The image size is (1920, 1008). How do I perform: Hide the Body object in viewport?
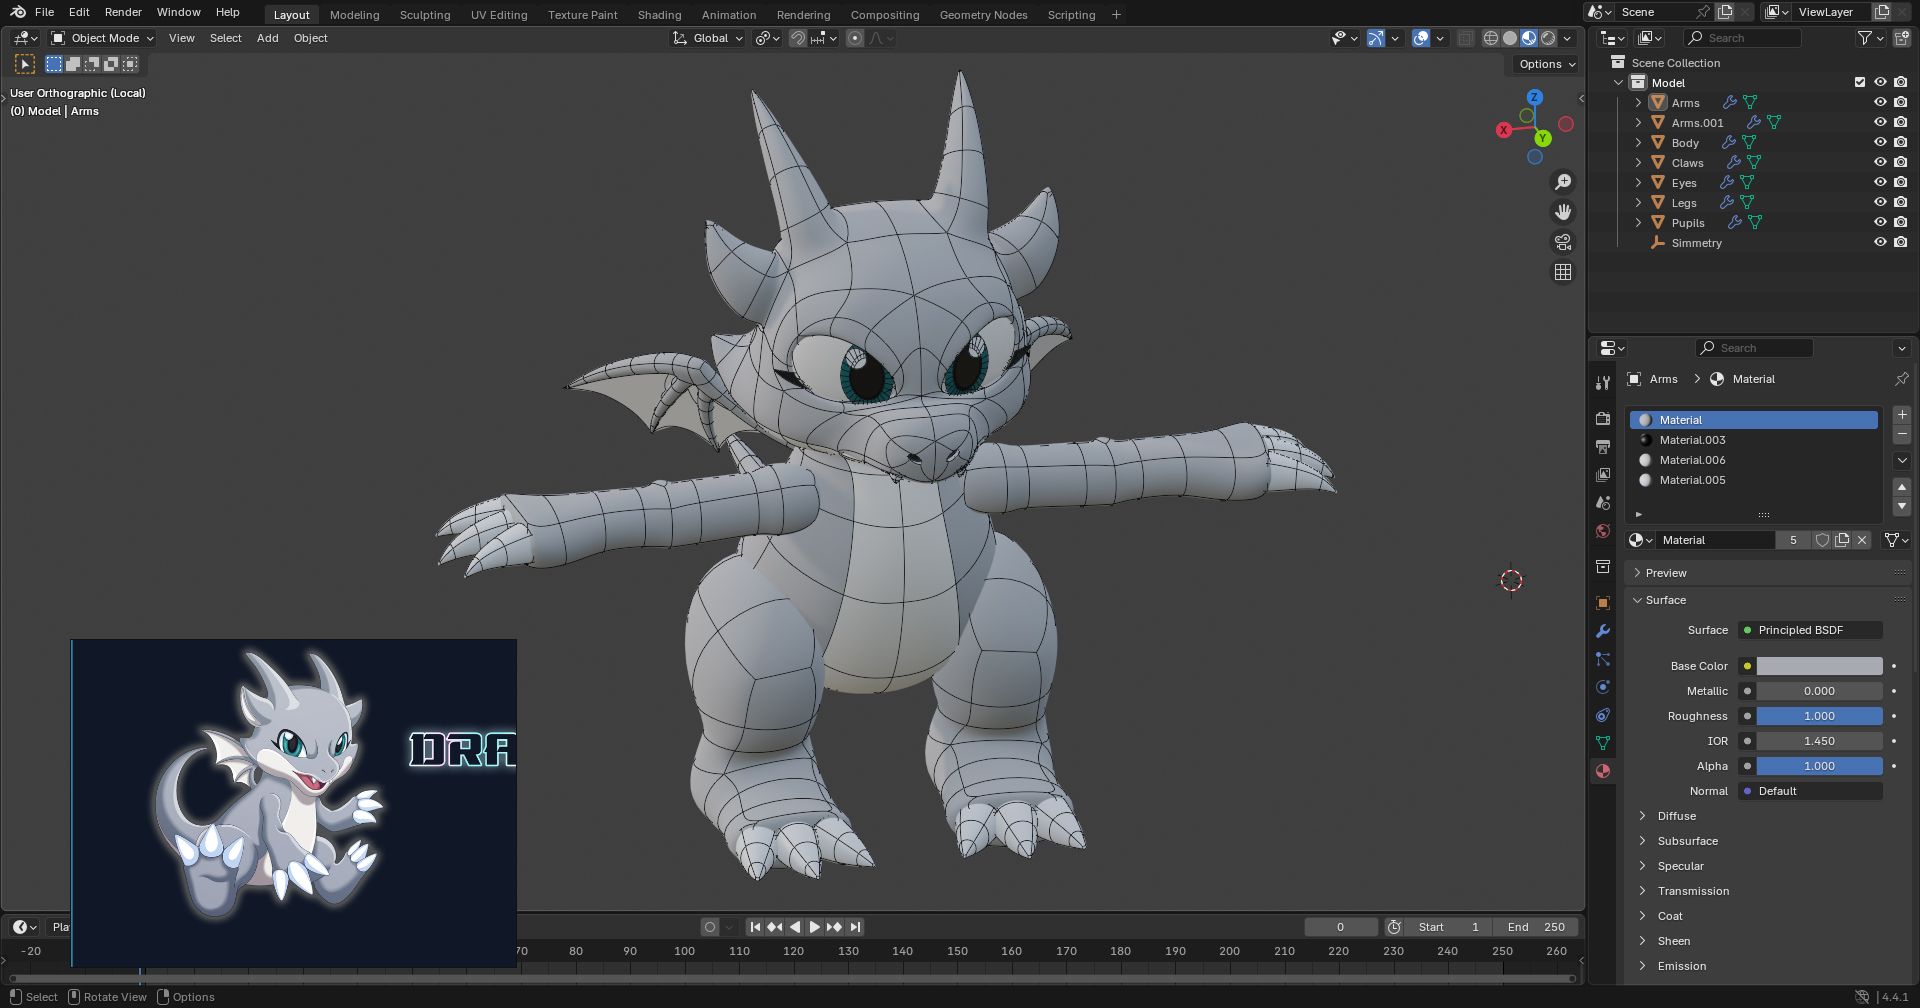(1880, 142)
